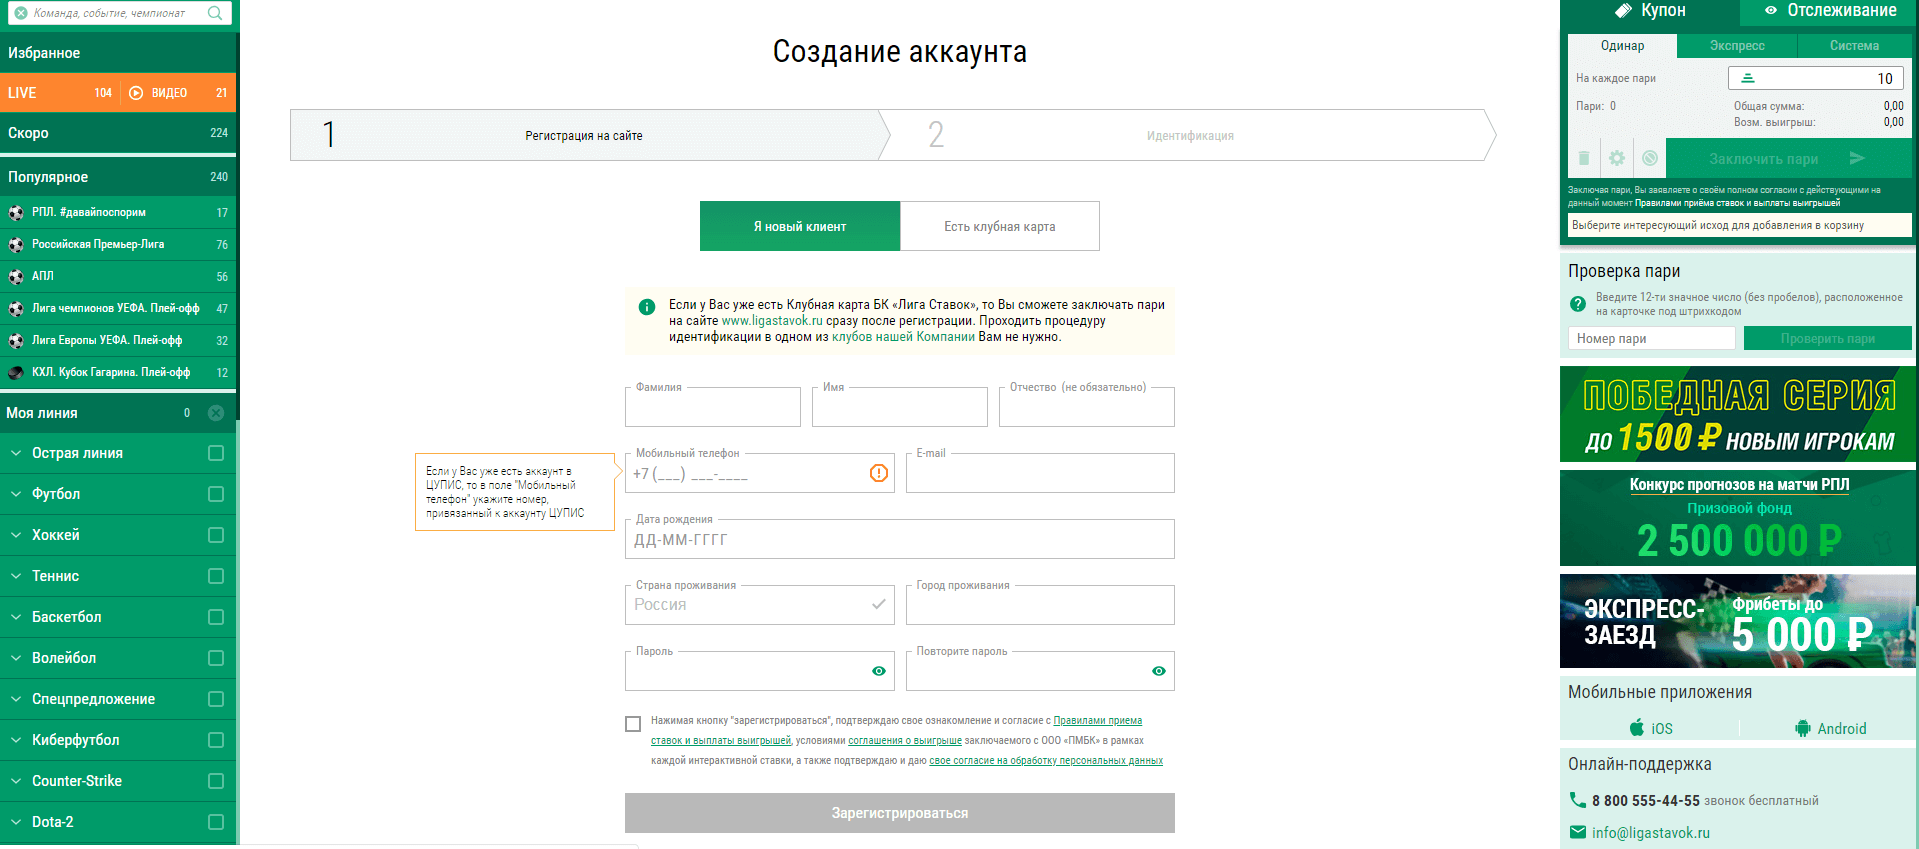Click the ticket icon next to Купон
The height and width of the screenshot is (849, 1919).
click(1624, 10)
